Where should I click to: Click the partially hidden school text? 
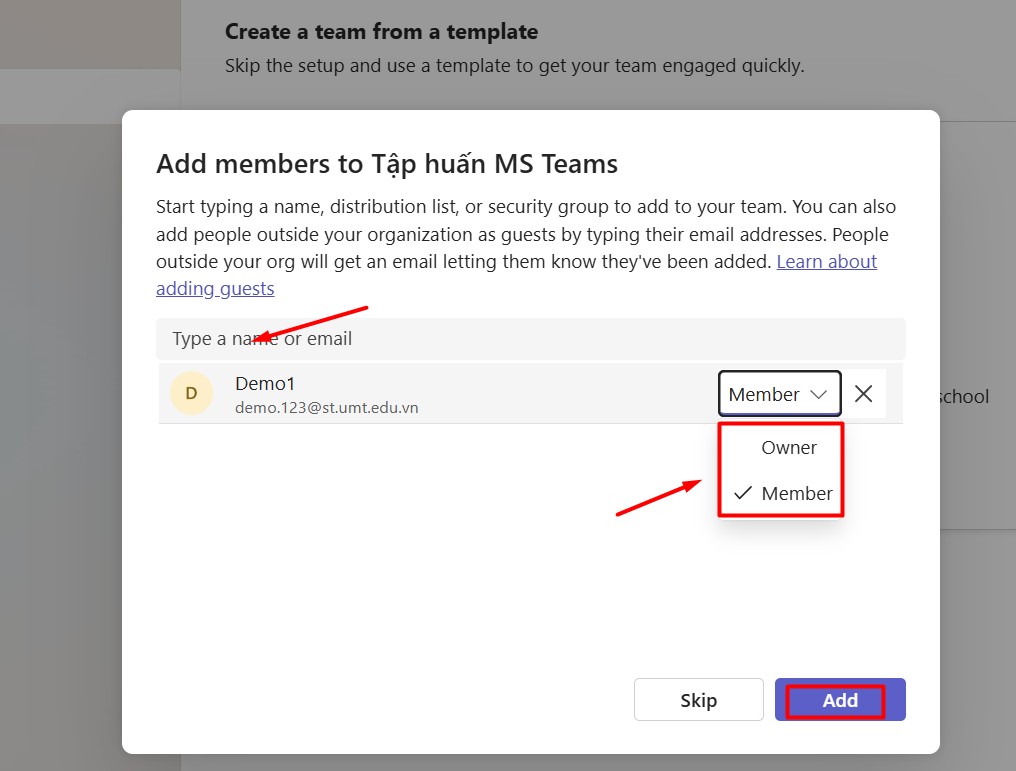pyautogui.click(x=964, y=396)
